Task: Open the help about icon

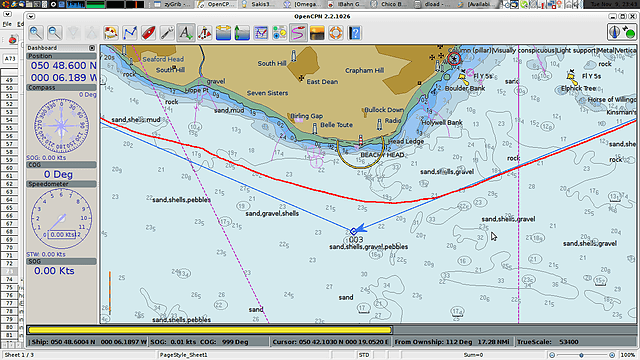Action: pyautogui.click(x=355, y=33)
